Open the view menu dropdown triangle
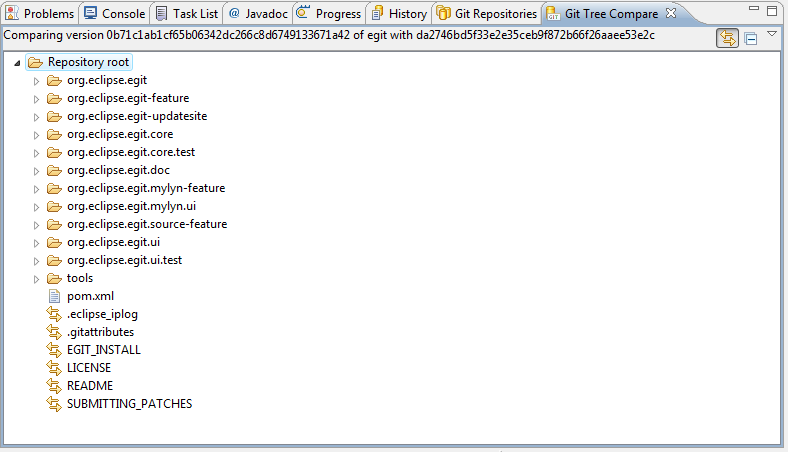This screenshot has width=788, height=452. [x=772, y=35]
